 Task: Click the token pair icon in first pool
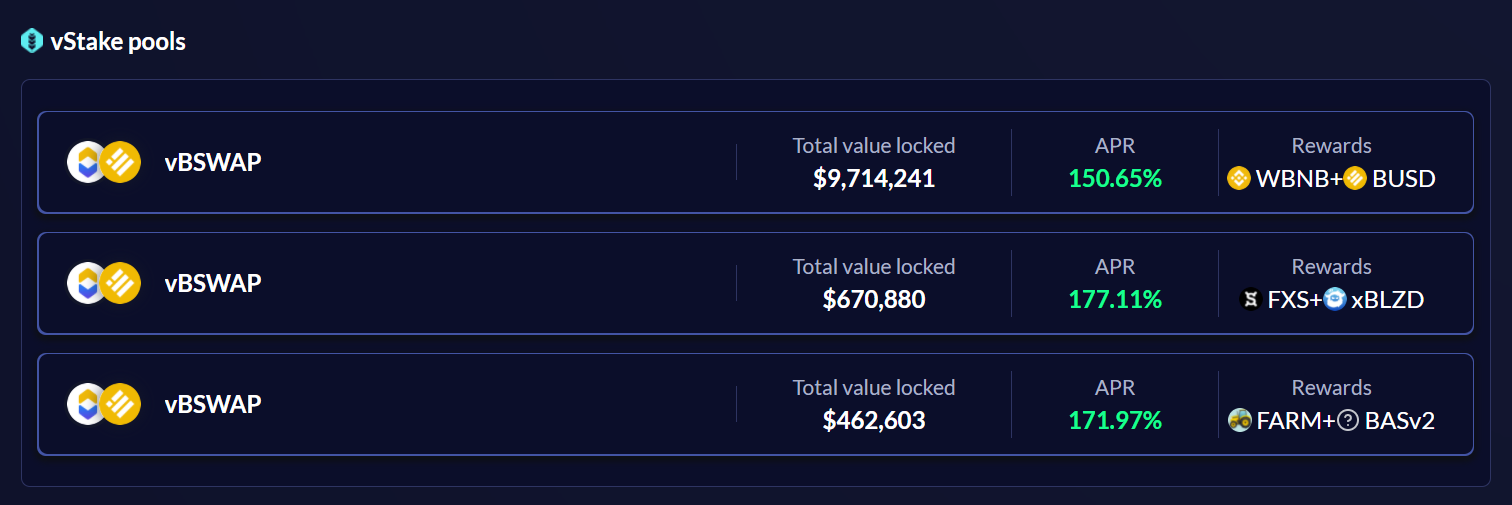pyautogui.click(x=103, y=162)
